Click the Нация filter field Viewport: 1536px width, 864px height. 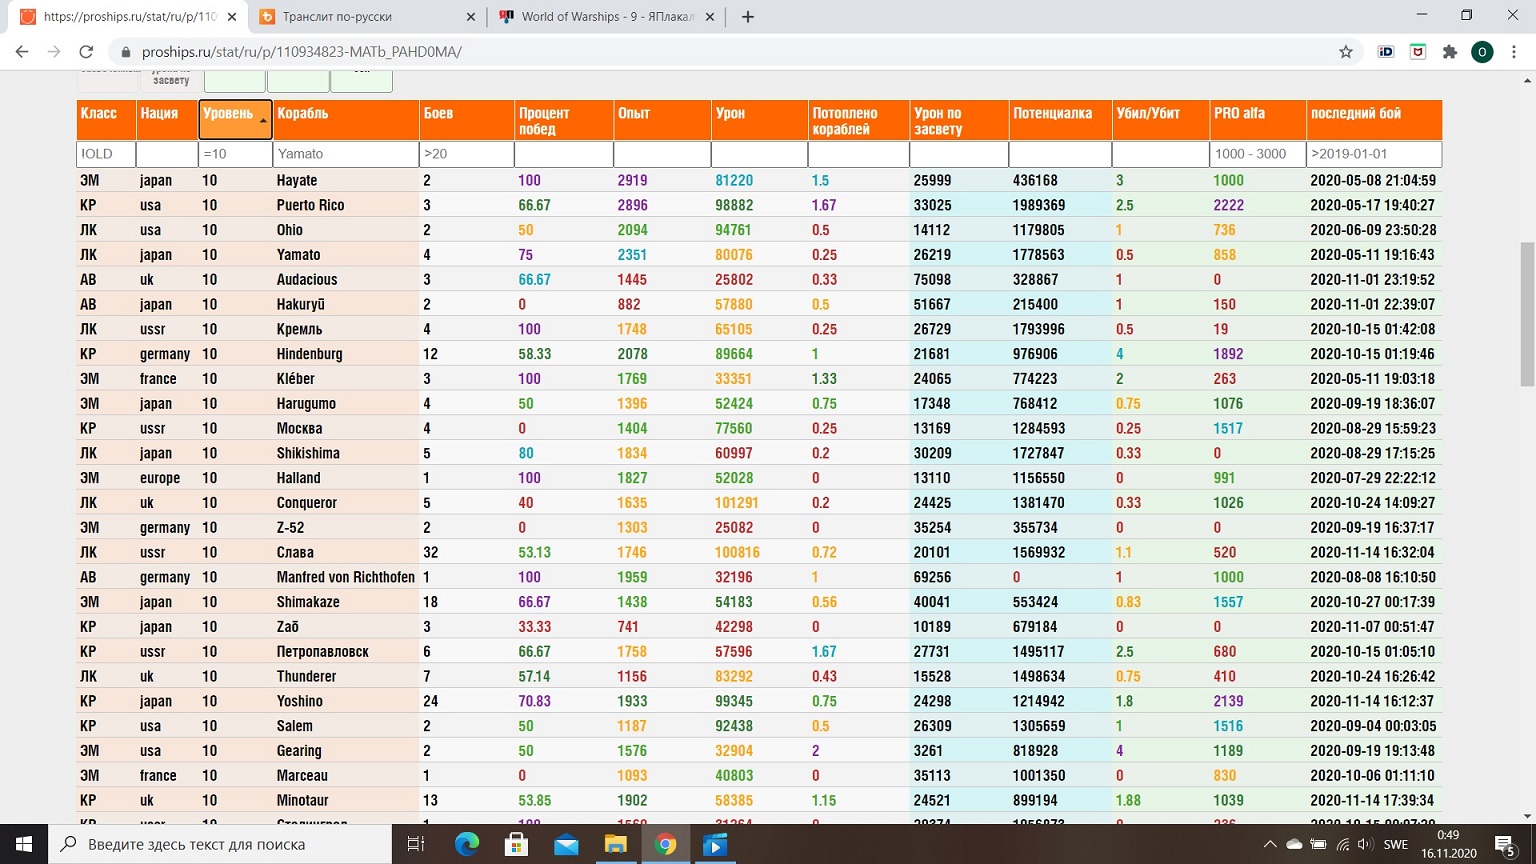(167, 154)
